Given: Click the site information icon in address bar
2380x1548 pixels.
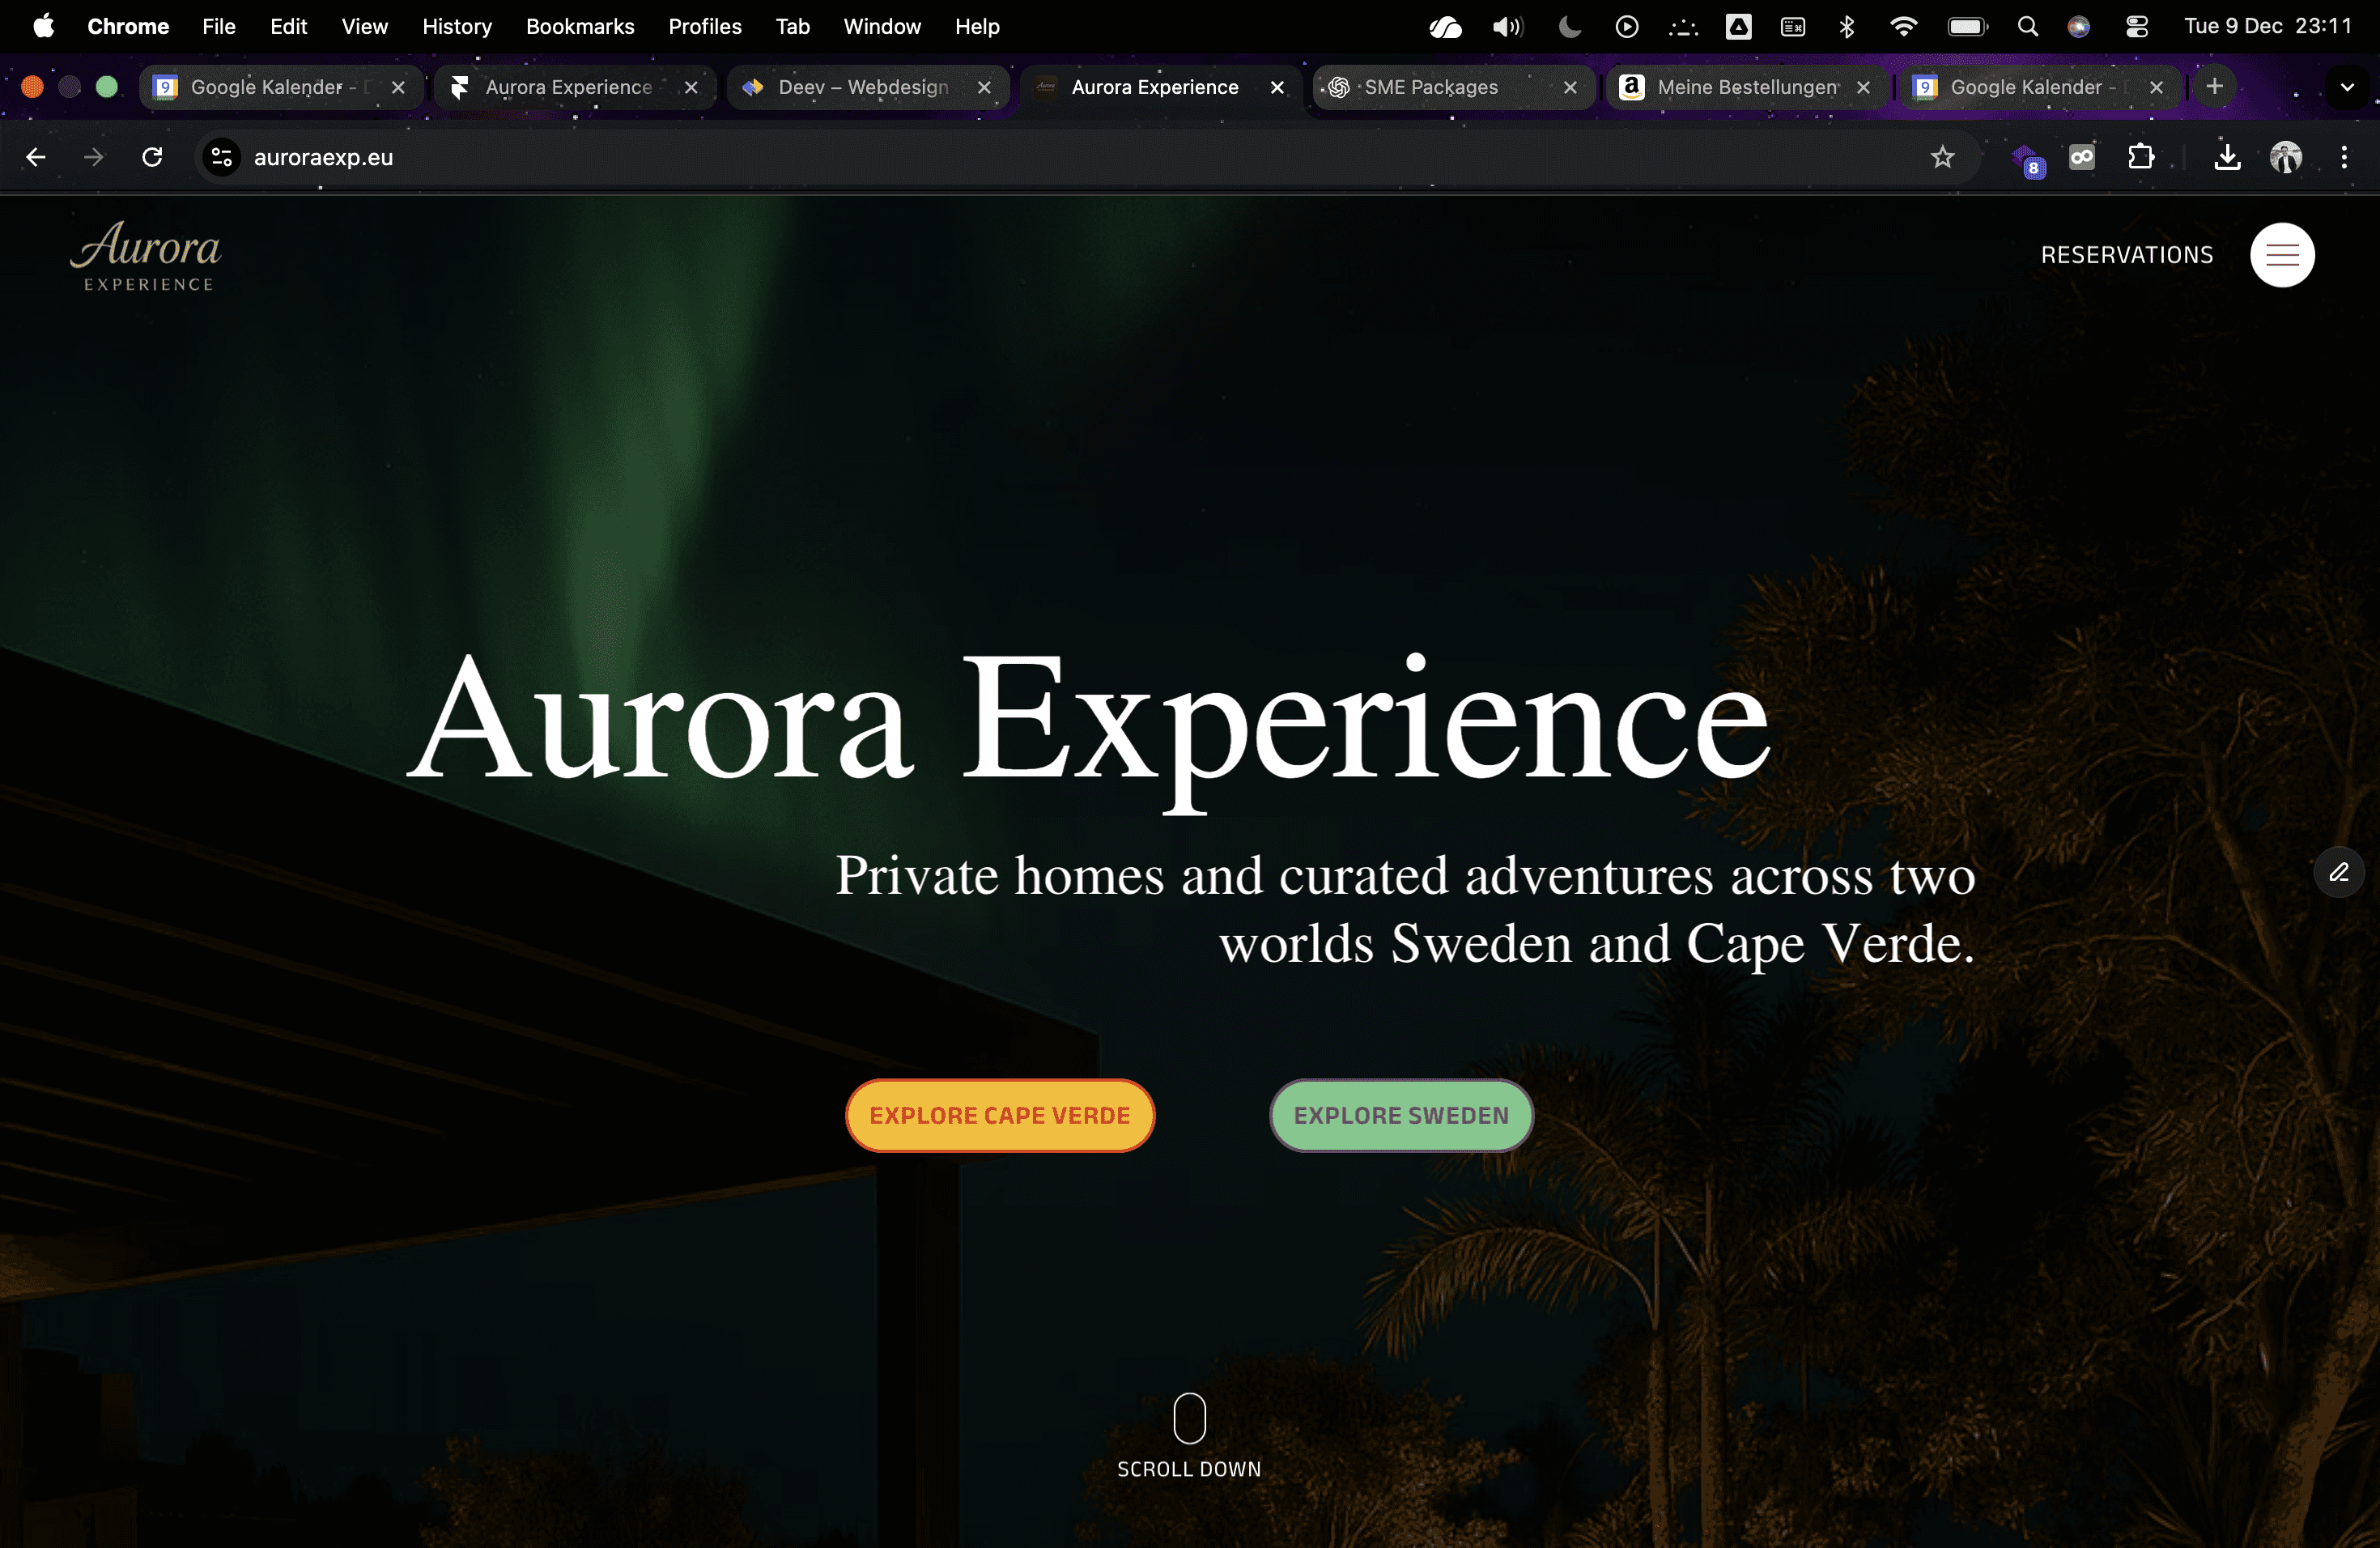Looking at the screenshot, I should [x=222, y=157].
